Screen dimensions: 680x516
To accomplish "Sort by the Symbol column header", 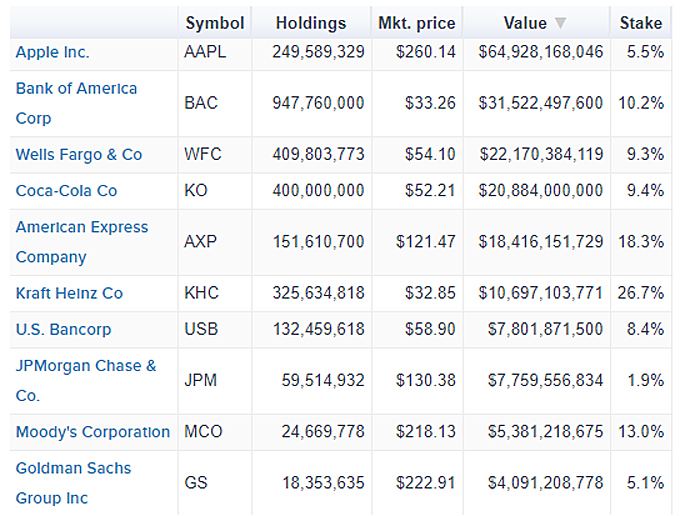I will tap(215, 23).
